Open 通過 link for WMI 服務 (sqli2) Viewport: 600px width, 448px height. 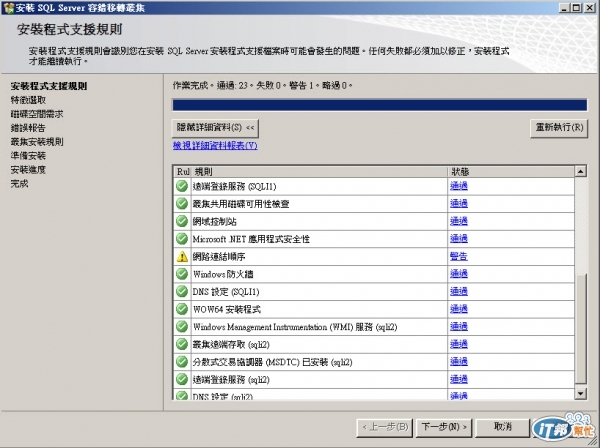[x=459, y=327]
